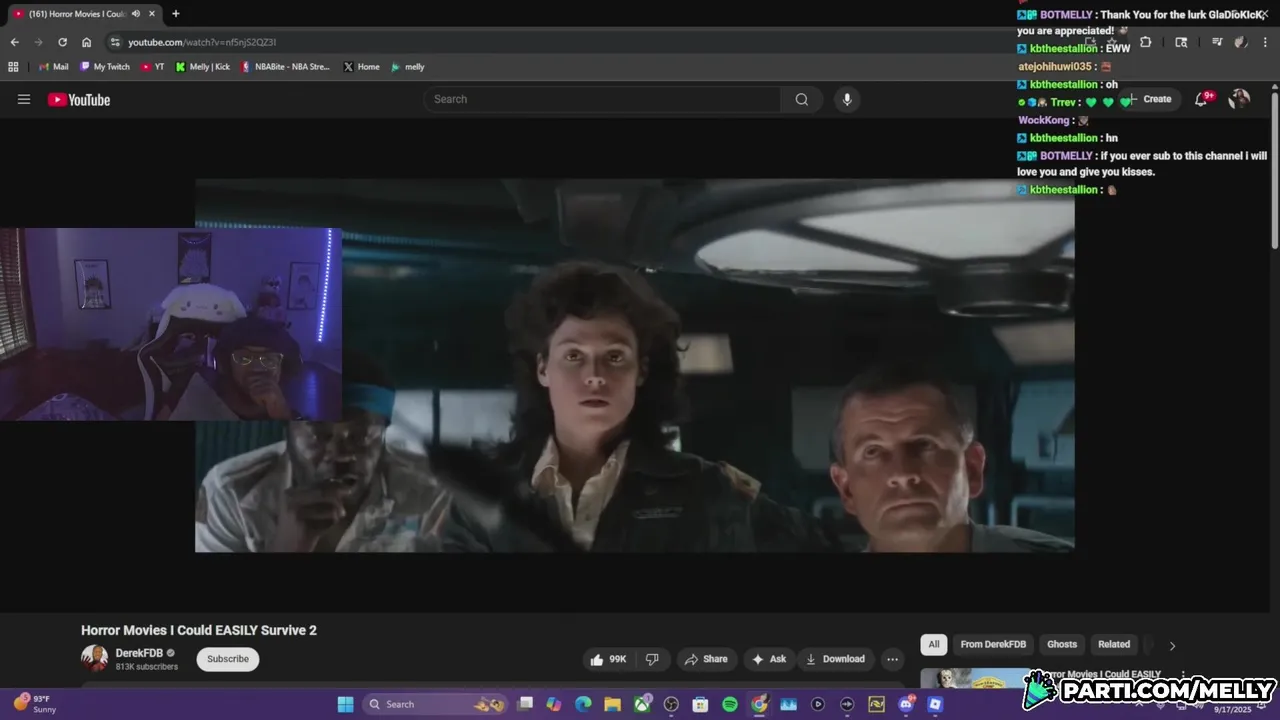Open the melly bookmark
Image resolution: width=1280 pixels, height=720 pixels.
(x=408, y=67)
